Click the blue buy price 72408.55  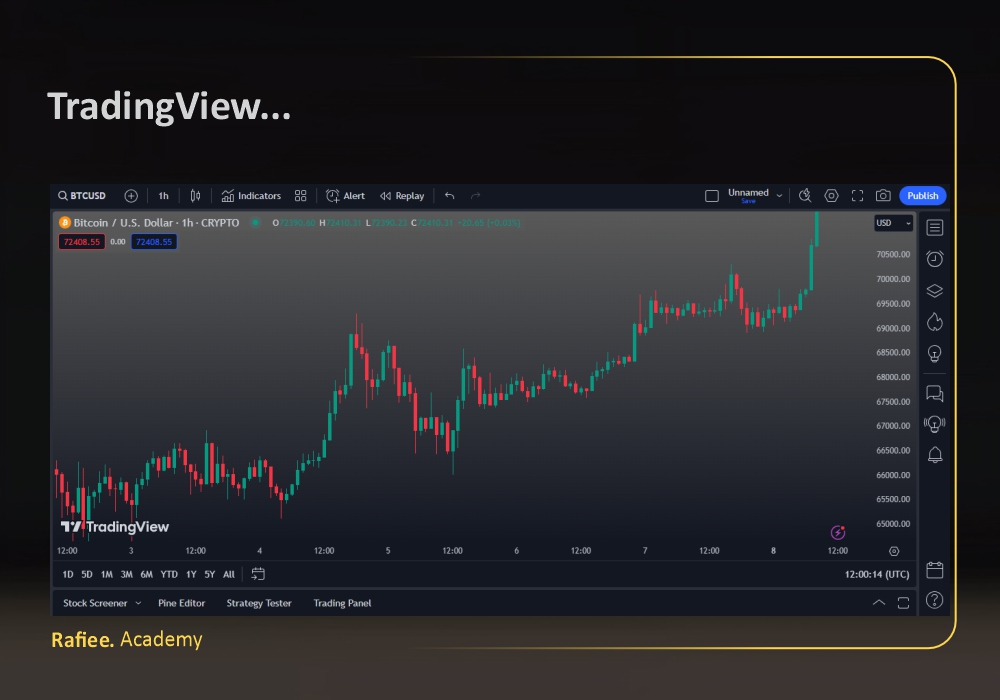coord(154,242)
